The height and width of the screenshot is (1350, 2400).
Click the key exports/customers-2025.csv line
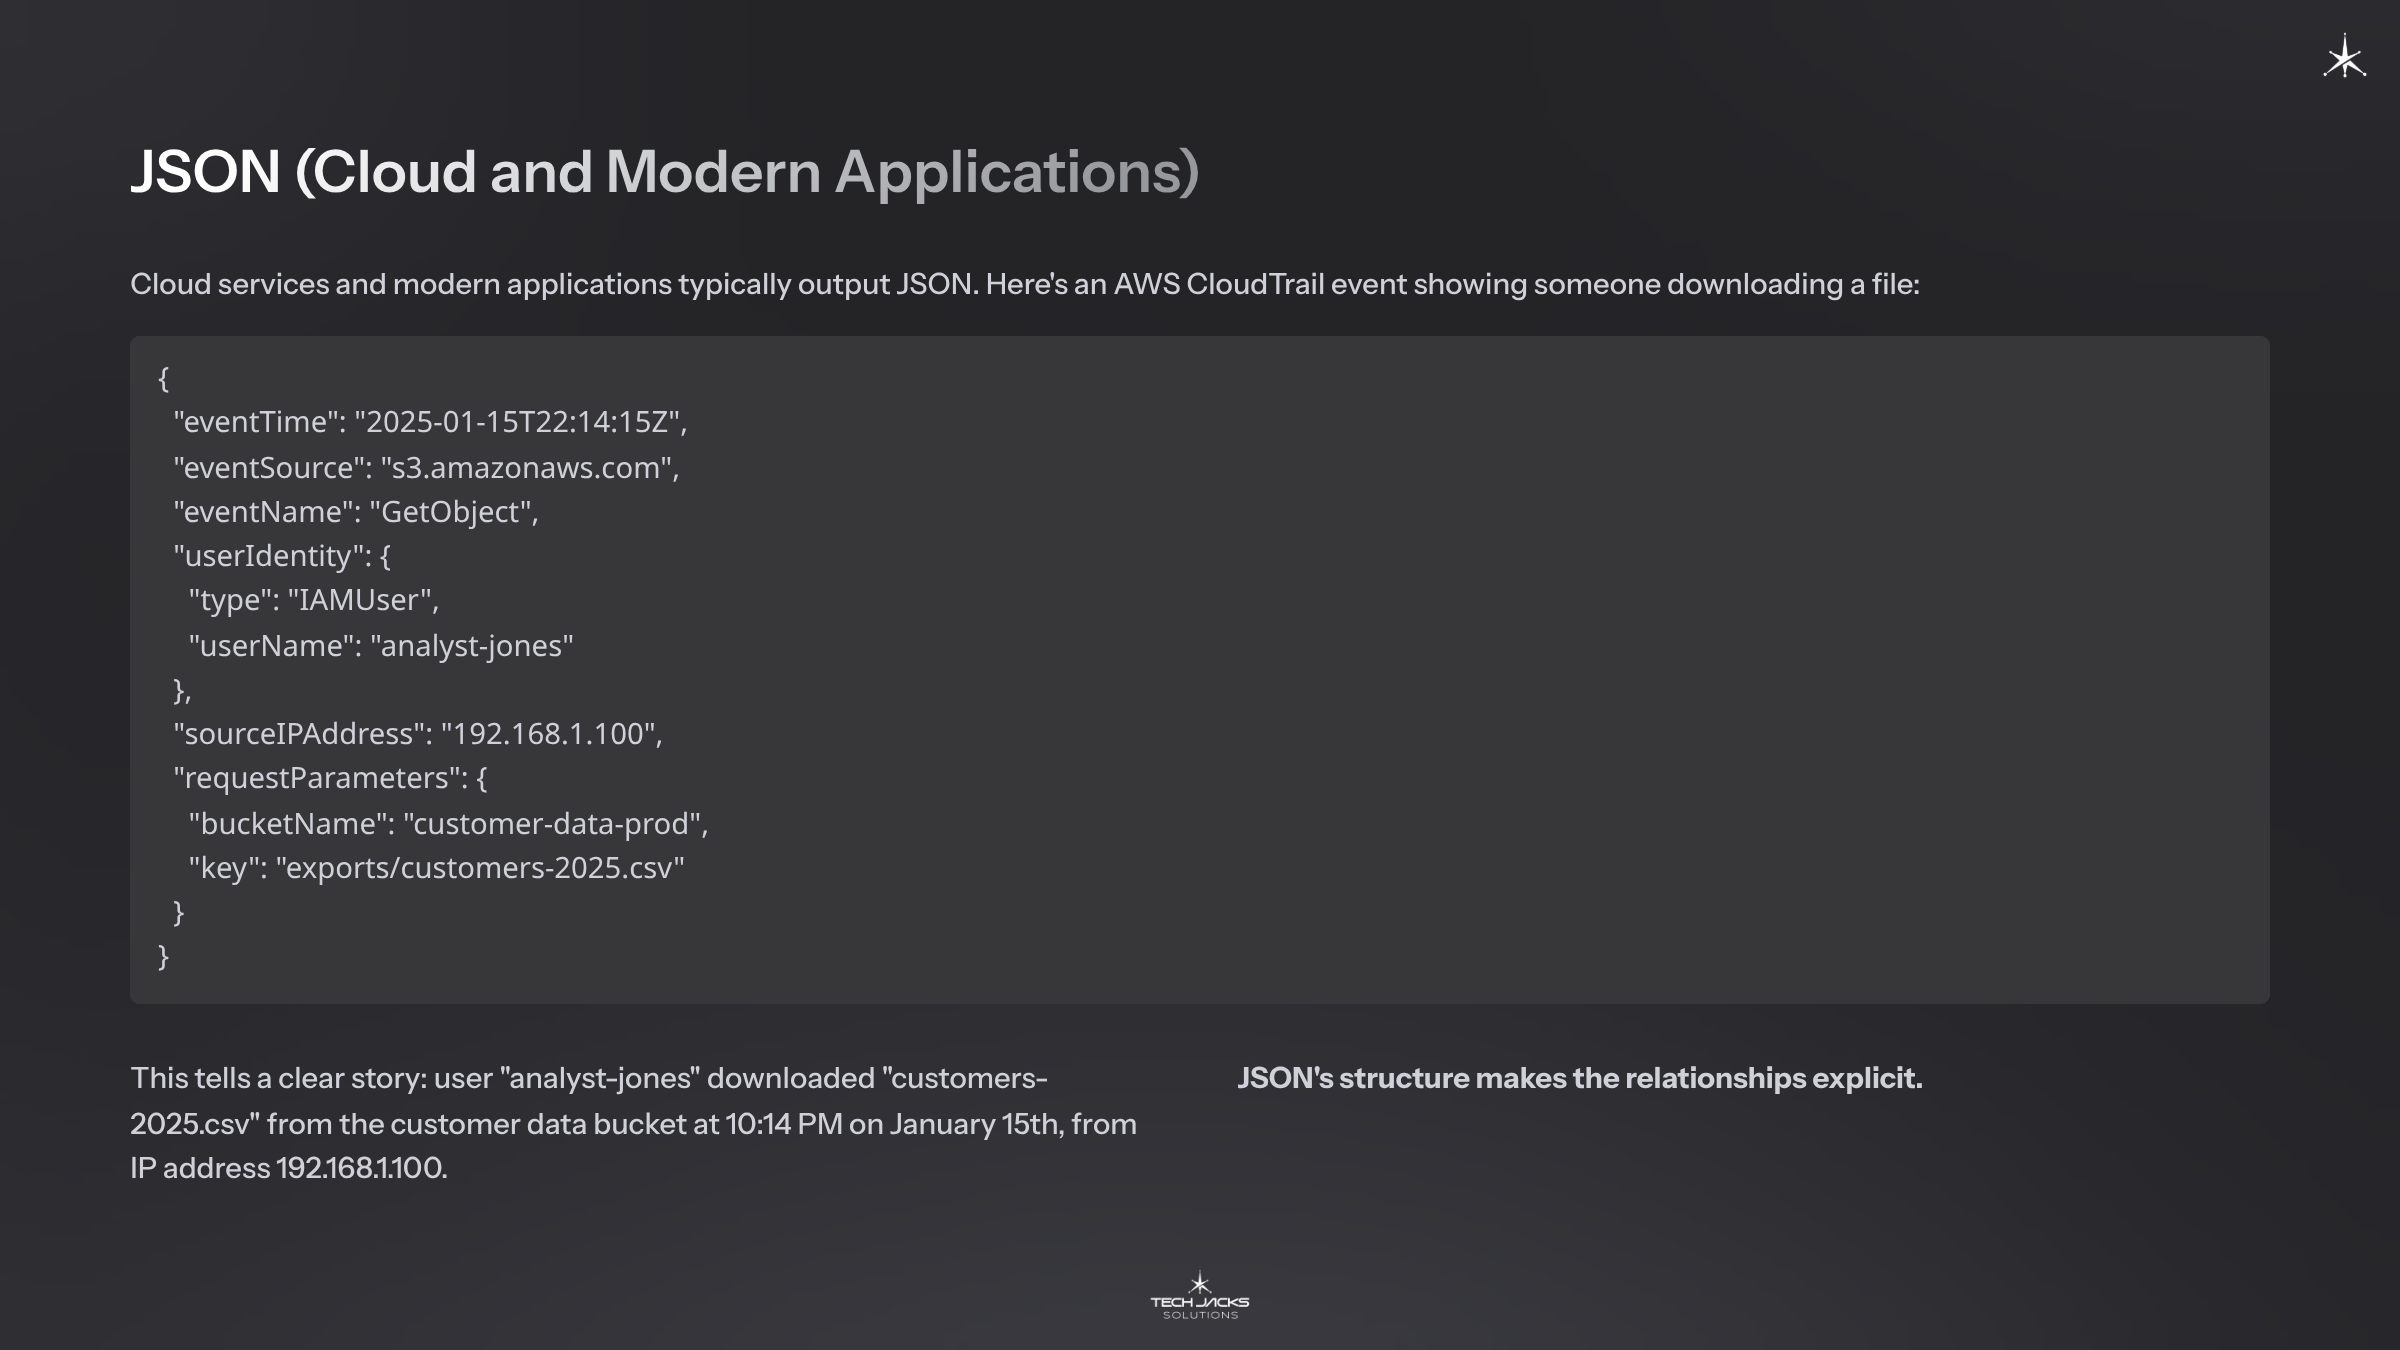point(436,868)
